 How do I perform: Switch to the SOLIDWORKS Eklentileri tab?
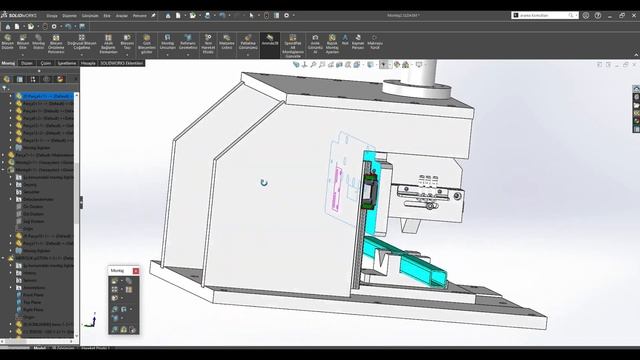click(122, 63)
